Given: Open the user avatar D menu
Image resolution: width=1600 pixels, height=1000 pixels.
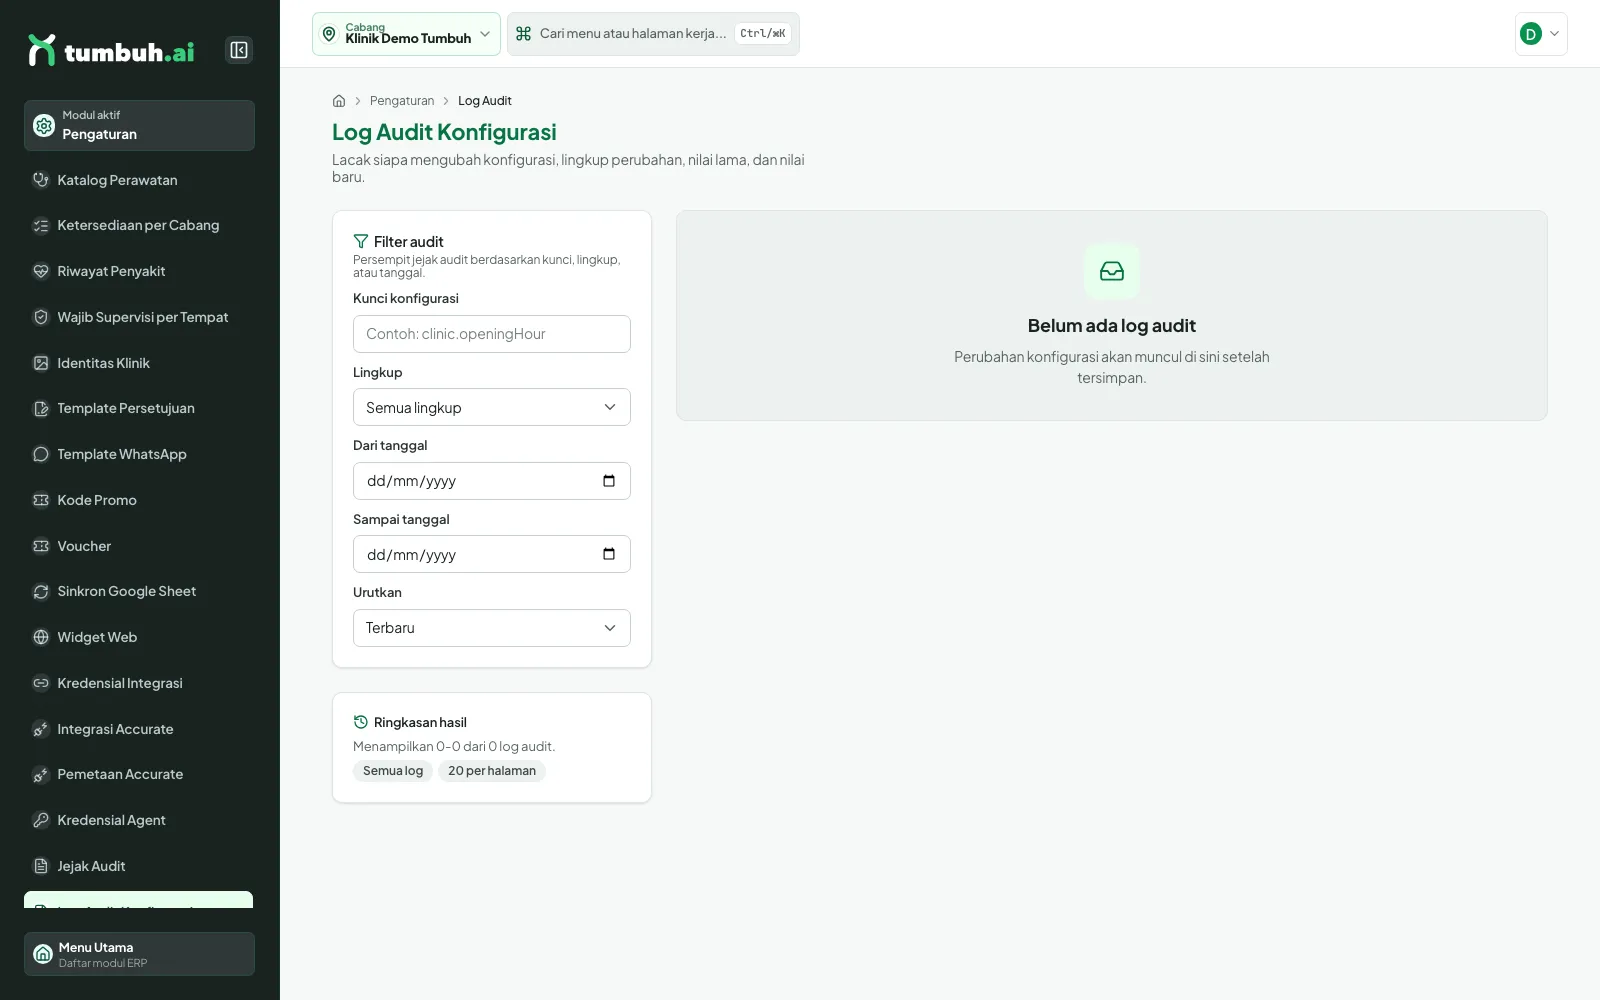Looking at the screenshot, I should click(1541, 34).
